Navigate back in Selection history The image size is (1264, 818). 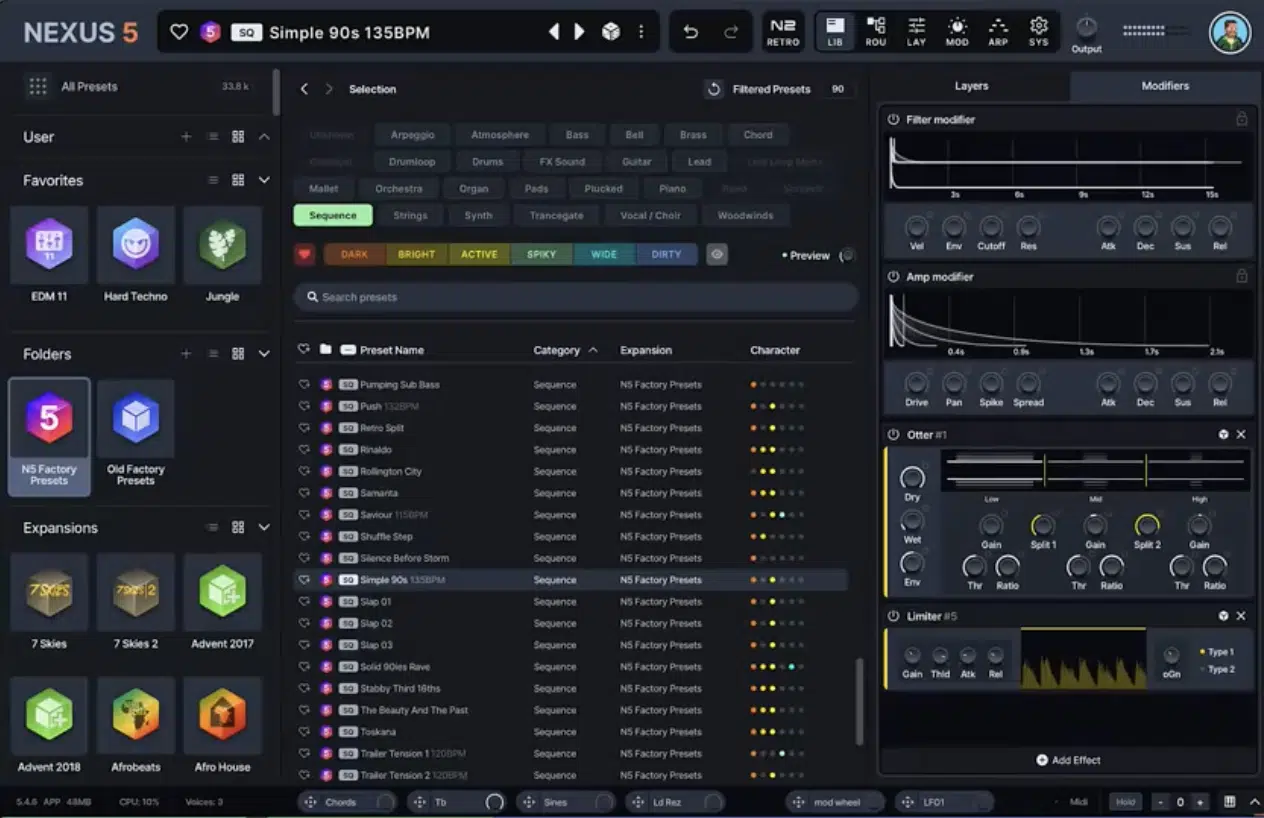coord(304,89)
